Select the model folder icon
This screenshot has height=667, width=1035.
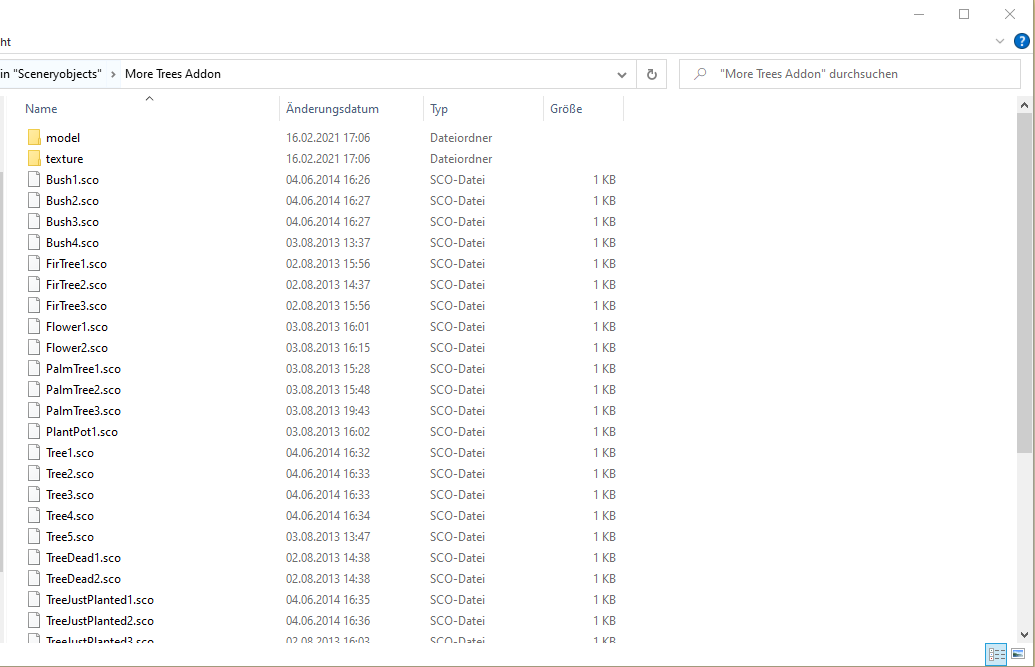34,138
